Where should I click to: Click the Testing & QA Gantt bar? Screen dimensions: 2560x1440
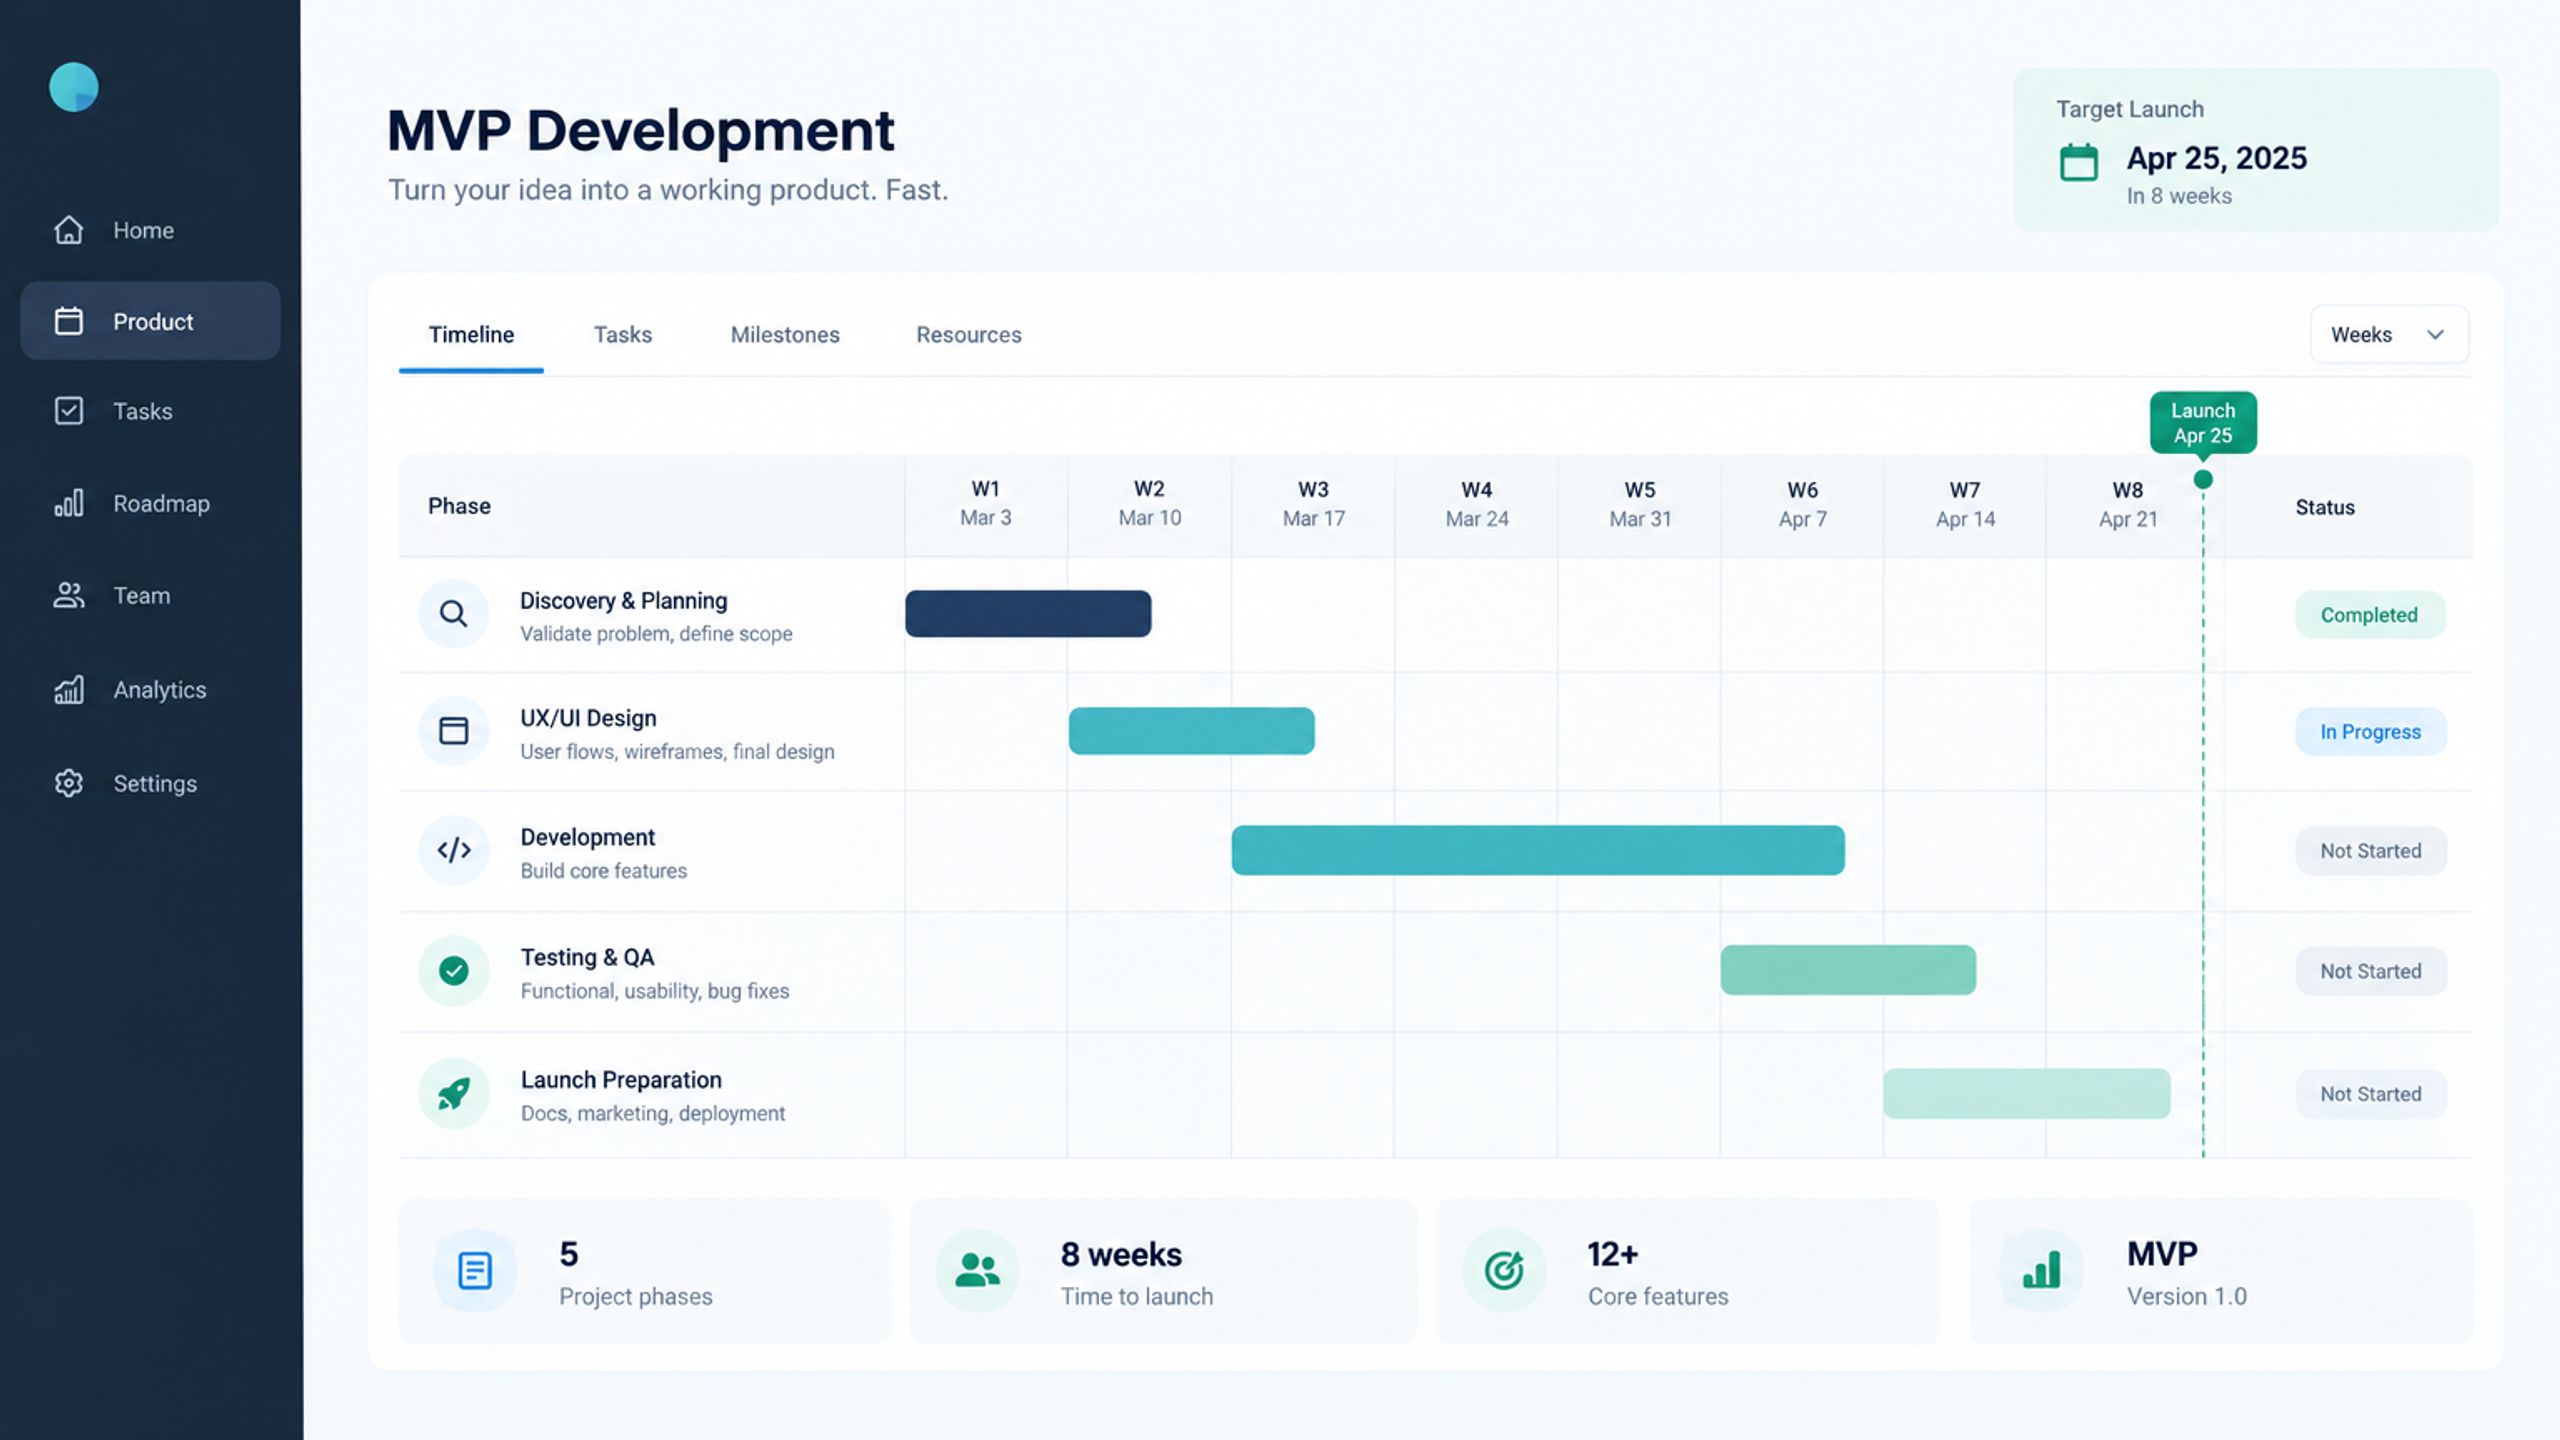[x=1848, y=970]
